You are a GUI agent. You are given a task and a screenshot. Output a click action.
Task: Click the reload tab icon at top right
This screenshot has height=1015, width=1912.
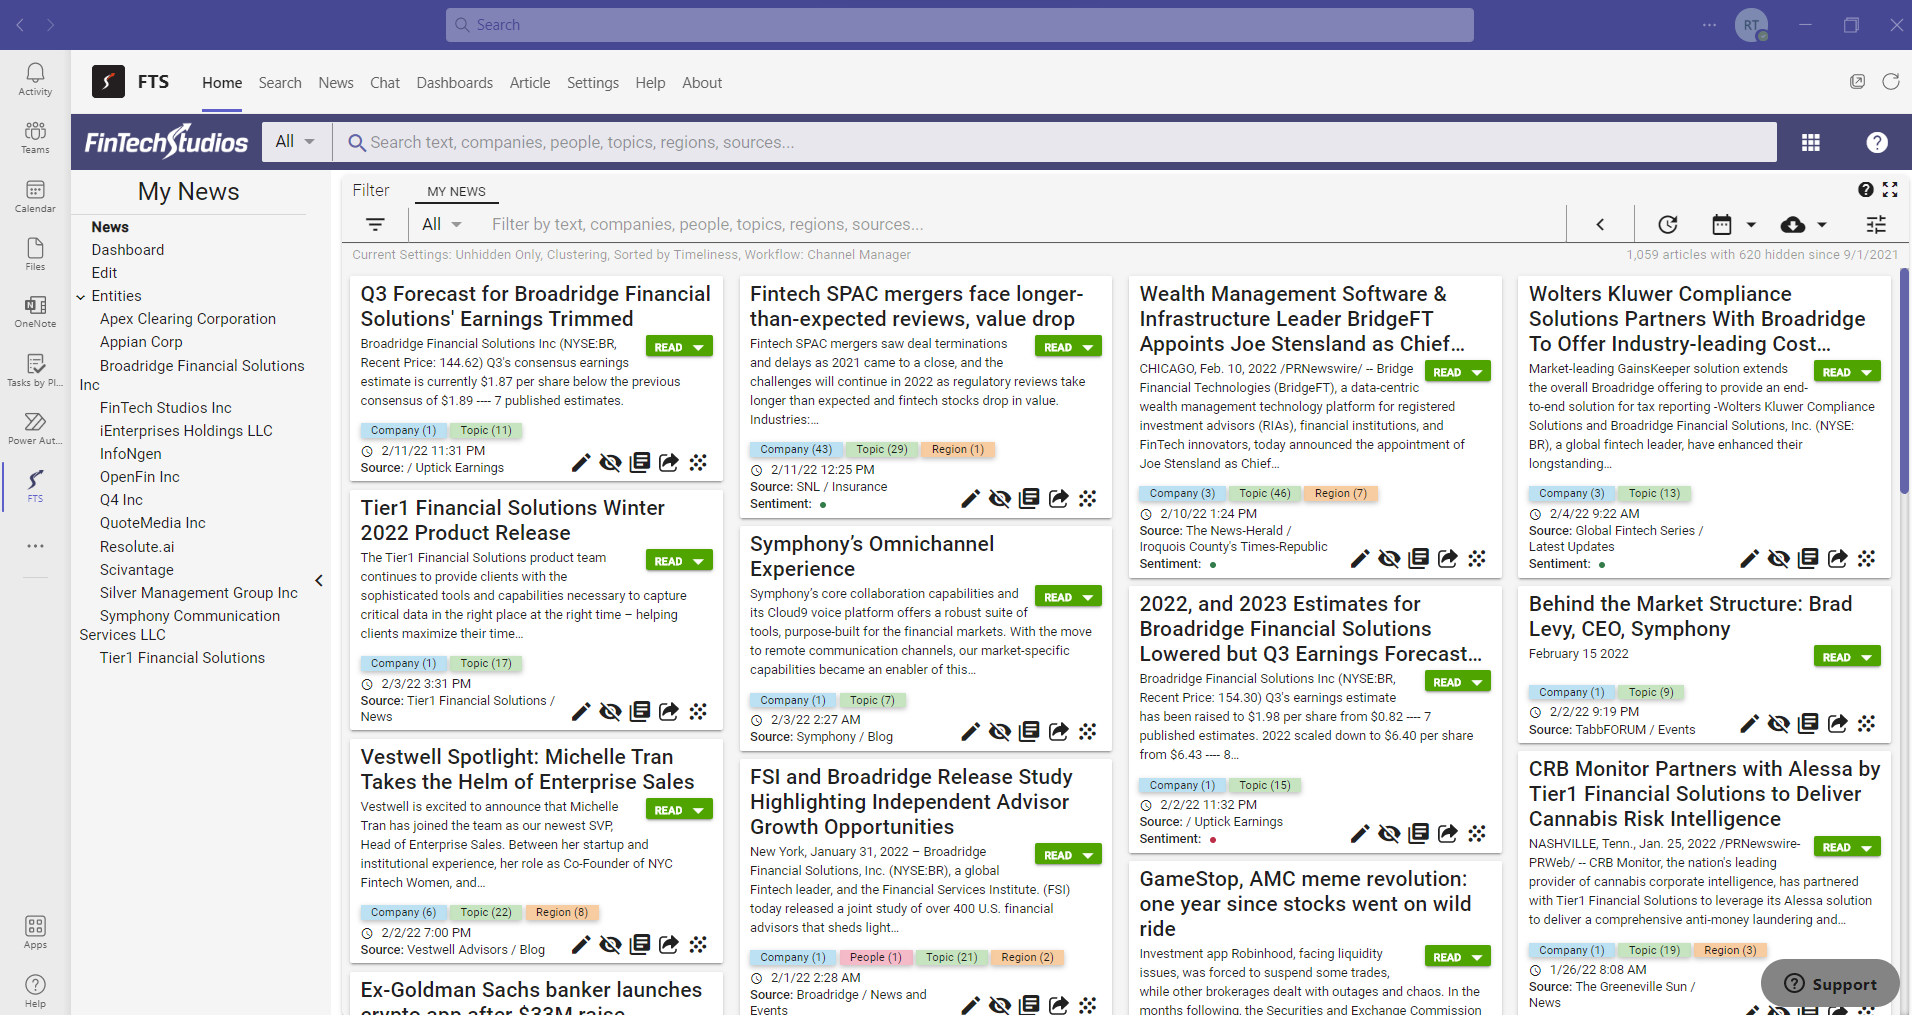click(x=1890, y=82)
